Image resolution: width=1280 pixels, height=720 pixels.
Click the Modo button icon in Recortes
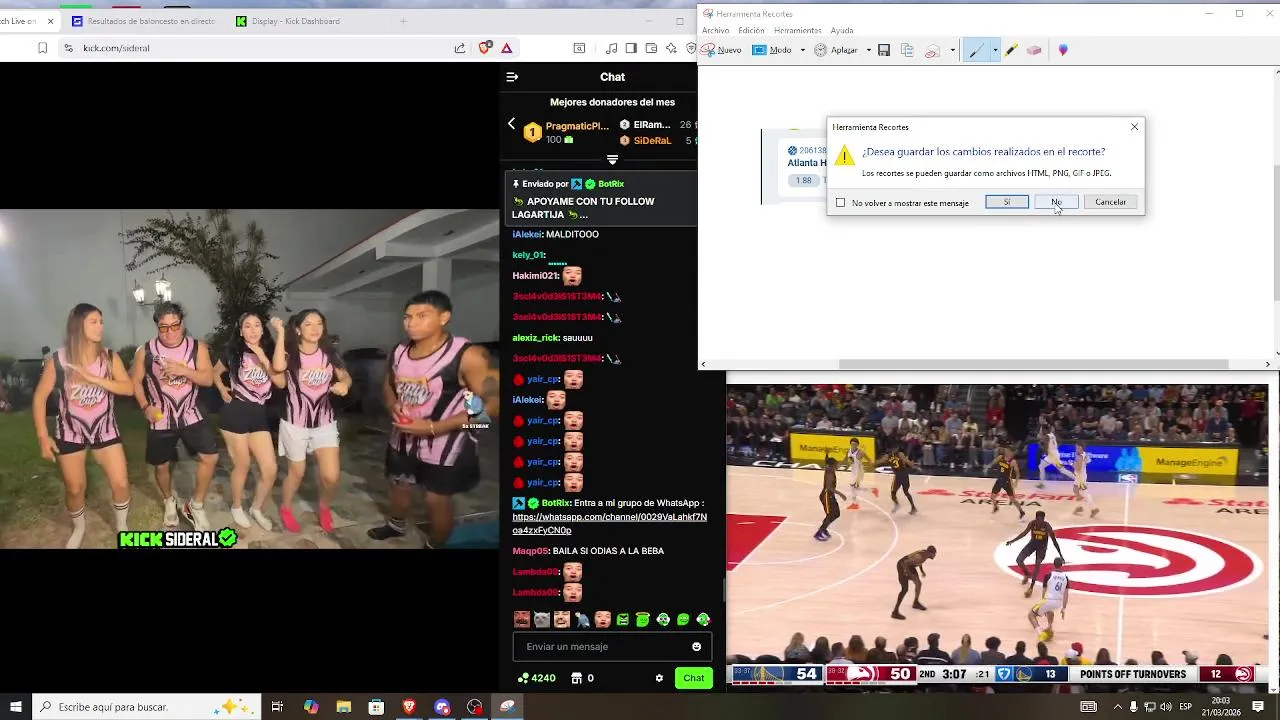[x=771, y=50]
